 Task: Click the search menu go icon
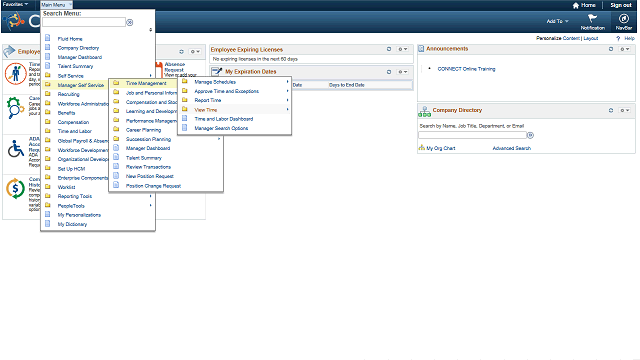point(130,22)
